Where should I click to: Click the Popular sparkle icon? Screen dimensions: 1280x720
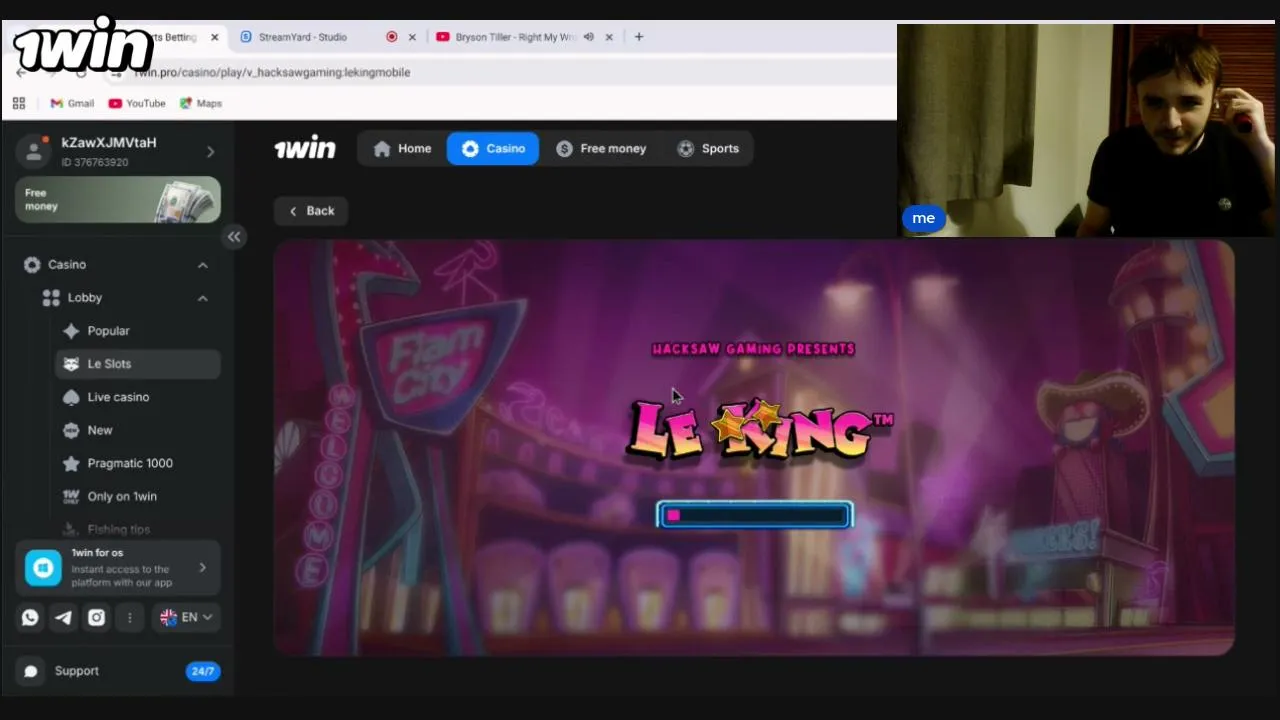pos(71,331)
